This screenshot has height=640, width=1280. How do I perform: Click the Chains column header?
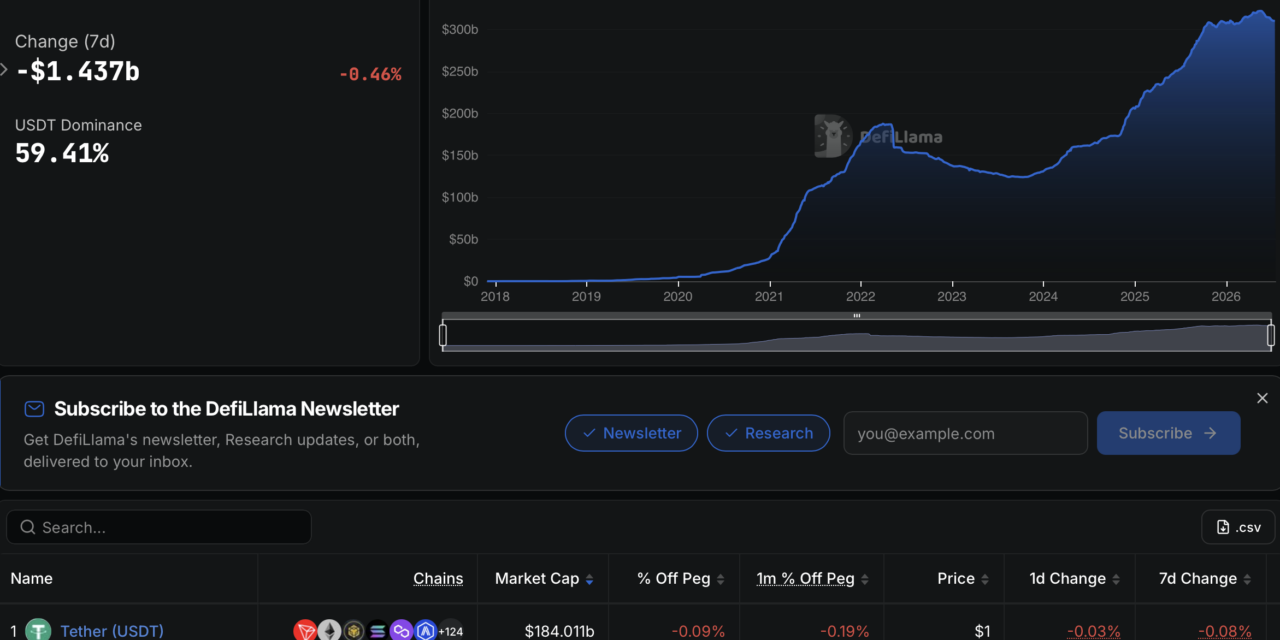tap(438, 579)
